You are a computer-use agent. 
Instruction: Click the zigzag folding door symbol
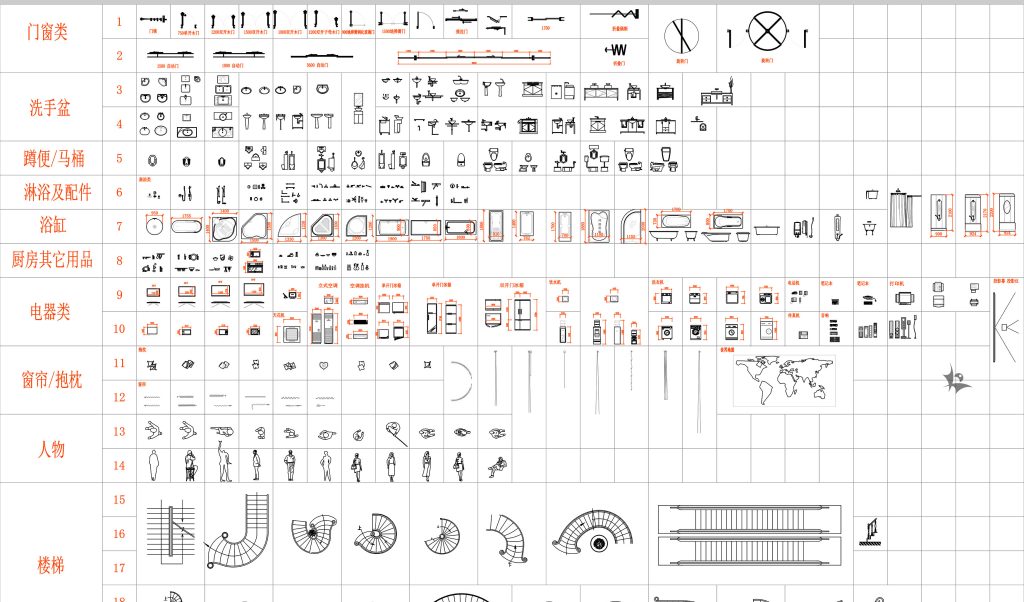pos(617,16)
